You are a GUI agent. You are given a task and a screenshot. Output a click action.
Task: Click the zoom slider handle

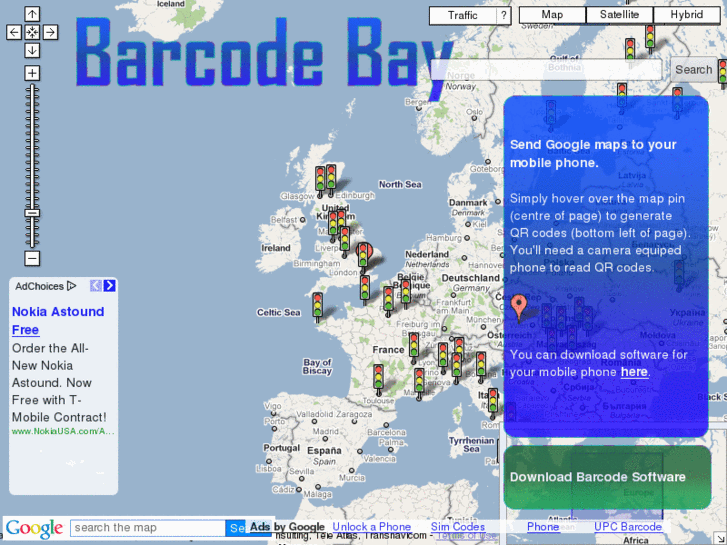(x=32, y=213)
